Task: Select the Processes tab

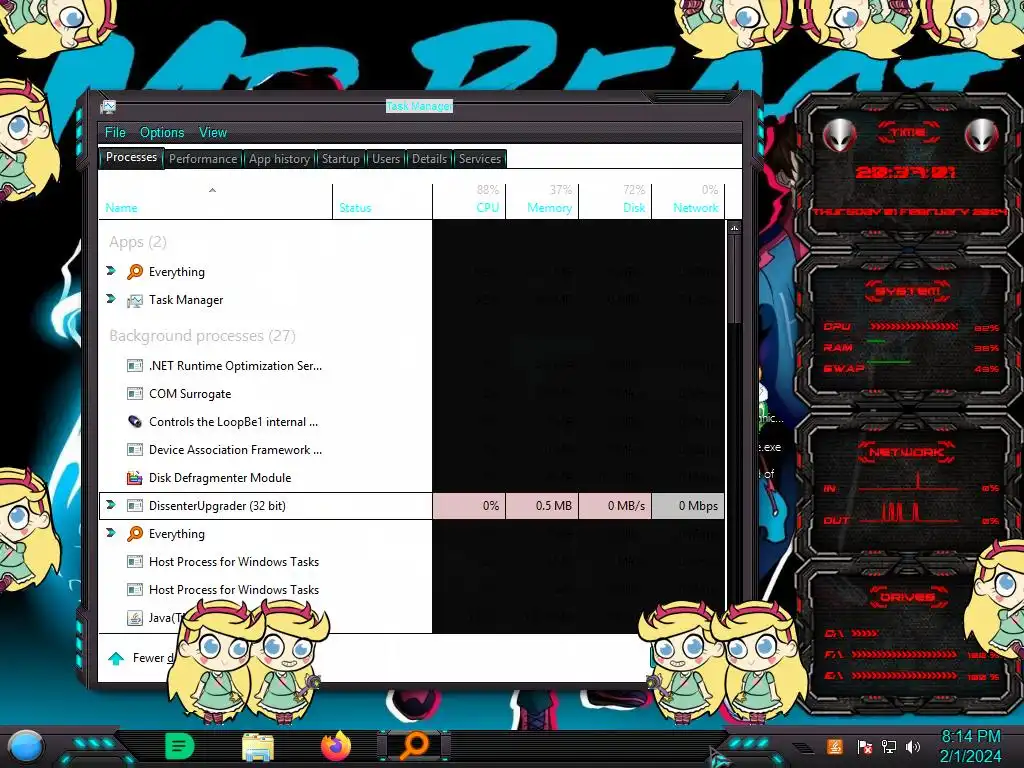Action: [x=131, y=157]
